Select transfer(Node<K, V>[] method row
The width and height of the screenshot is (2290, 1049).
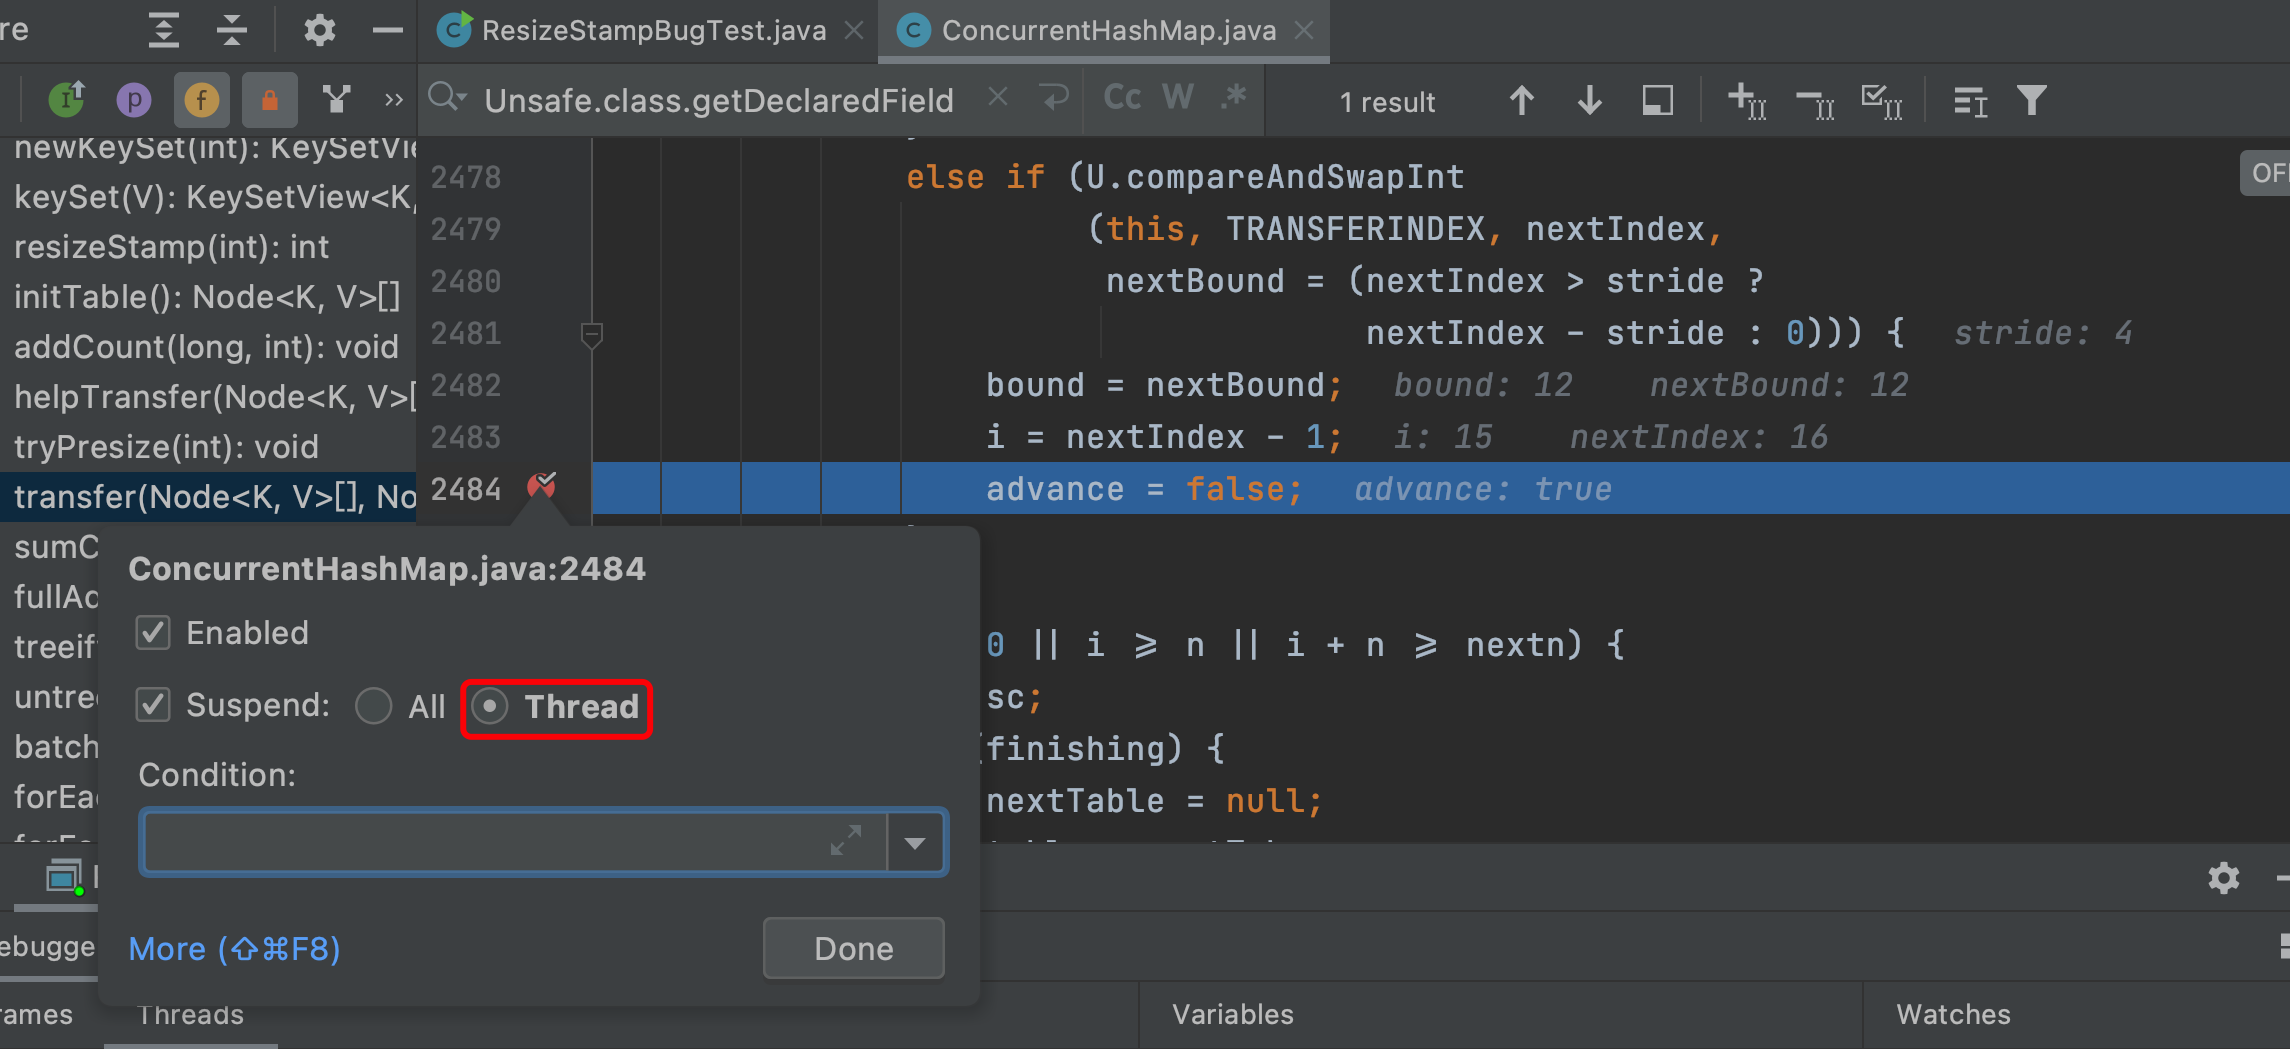tap(208, 497)
